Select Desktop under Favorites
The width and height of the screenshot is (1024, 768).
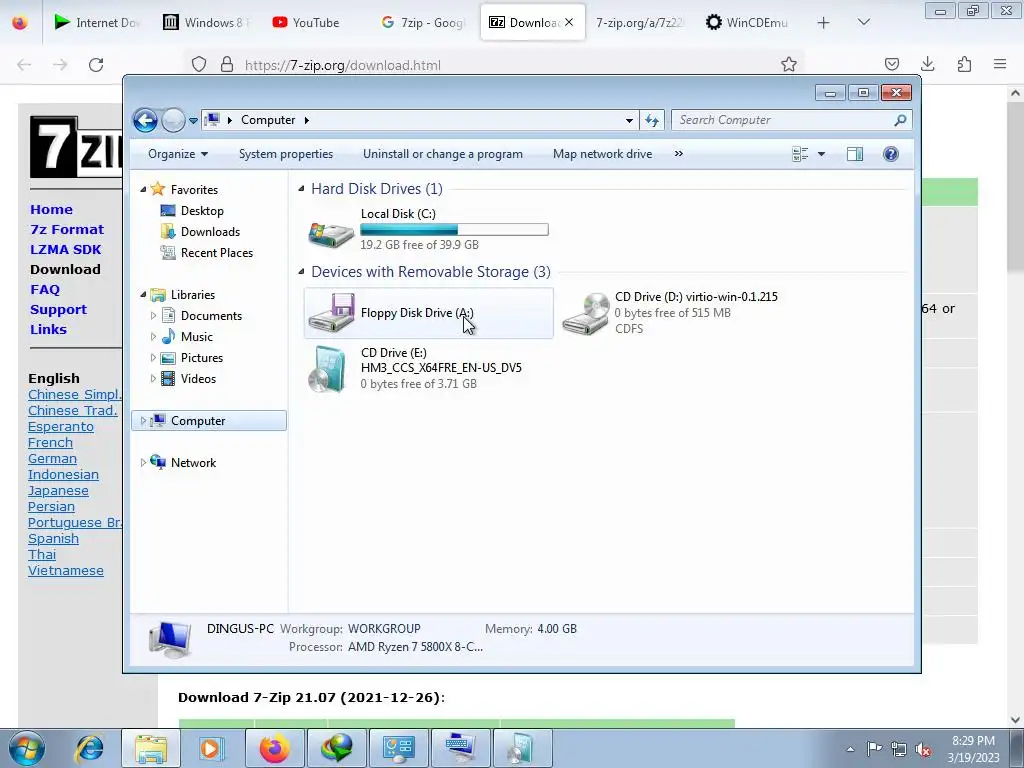[202, 211]
